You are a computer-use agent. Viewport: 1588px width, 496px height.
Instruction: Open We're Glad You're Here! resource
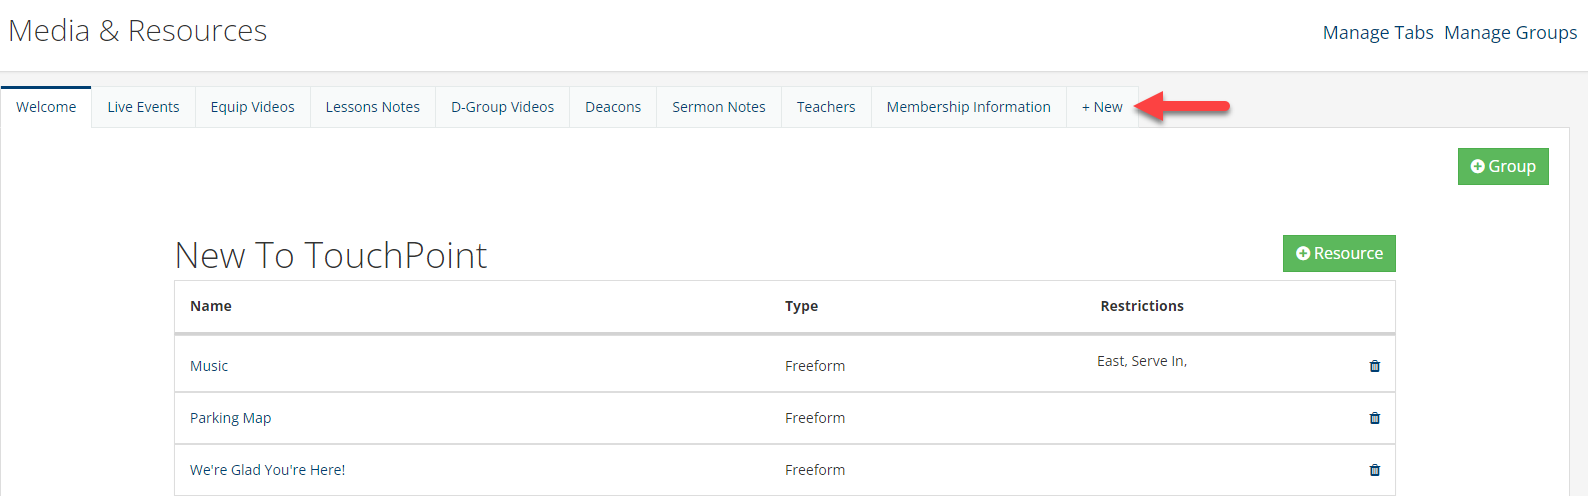[x=267, y=470]
